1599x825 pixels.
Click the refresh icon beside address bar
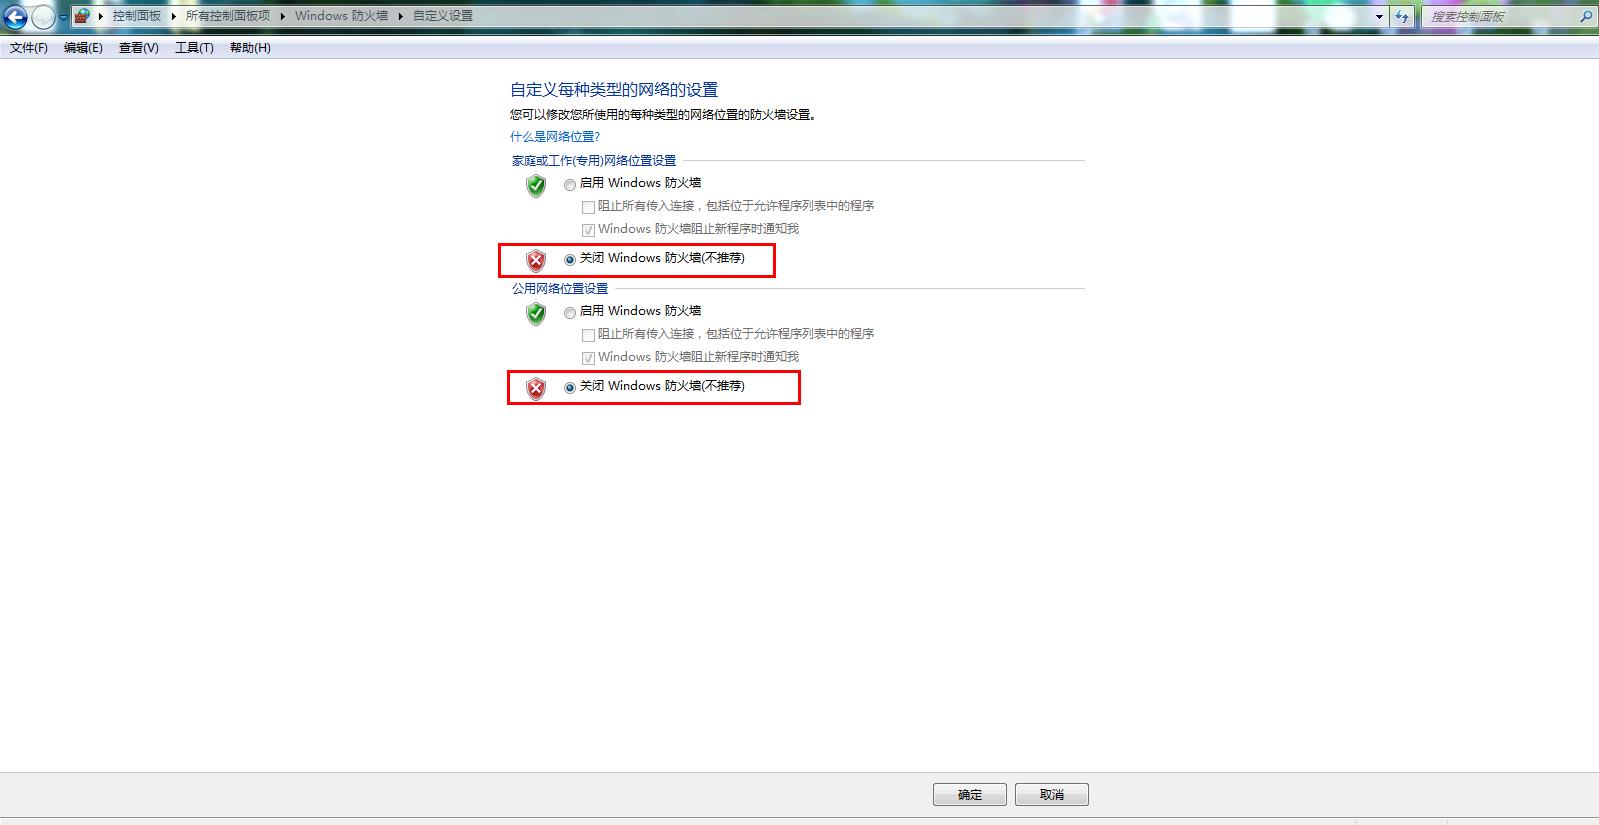(1402, 16)
